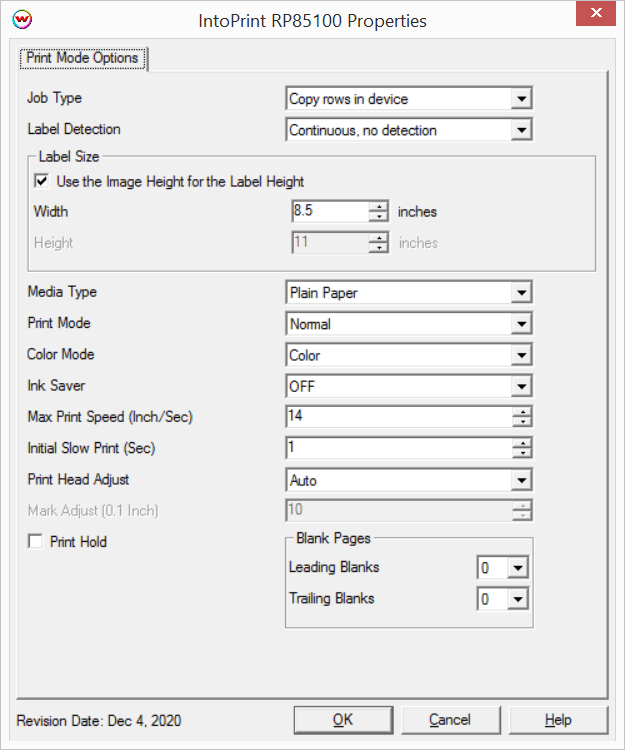Uncheck Use the Image Height for Label Height
Viewport: 625px width, 750px height.
click(x=42, y=181)
